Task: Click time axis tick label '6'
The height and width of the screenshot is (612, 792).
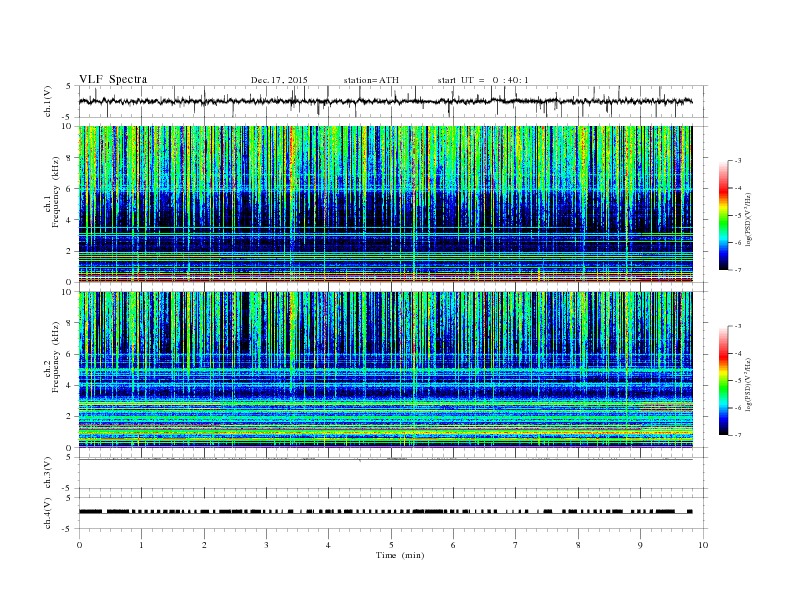Action: tap(453, 545)
